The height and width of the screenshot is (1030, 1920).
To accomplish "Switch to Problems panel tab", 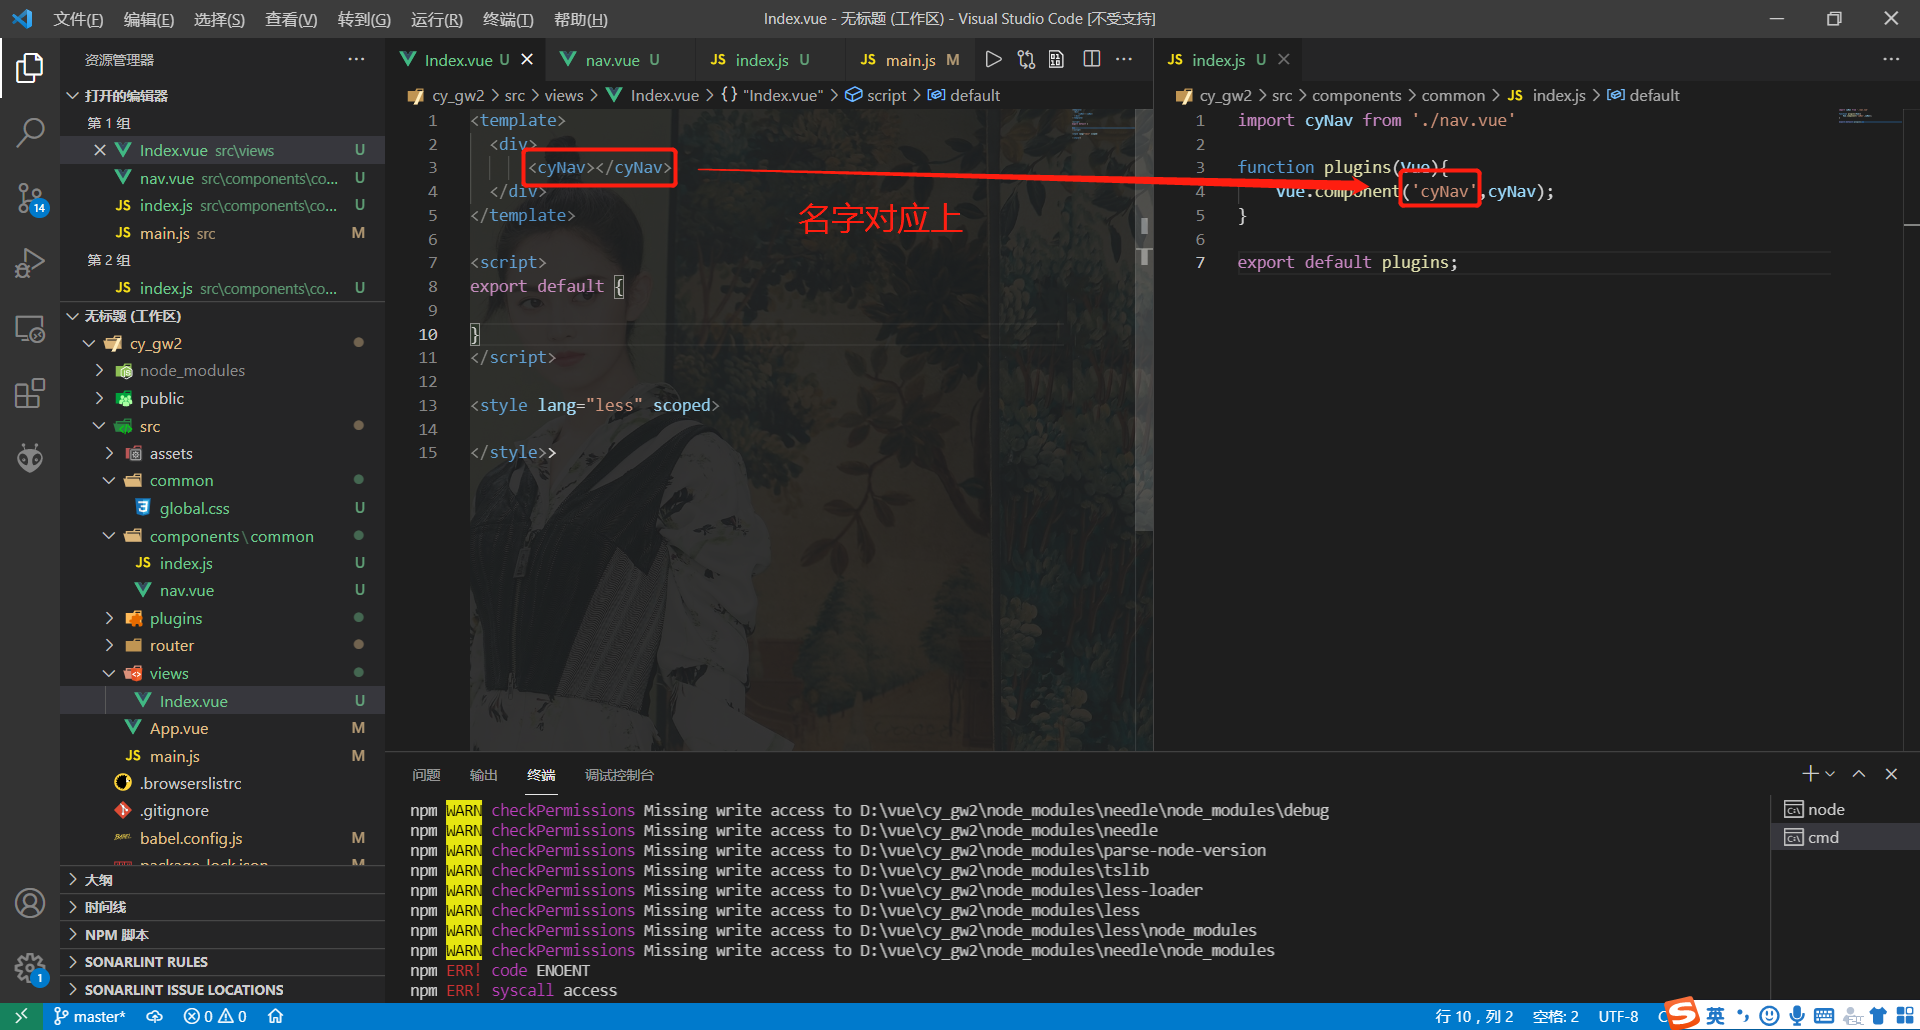I will (426, 775).
